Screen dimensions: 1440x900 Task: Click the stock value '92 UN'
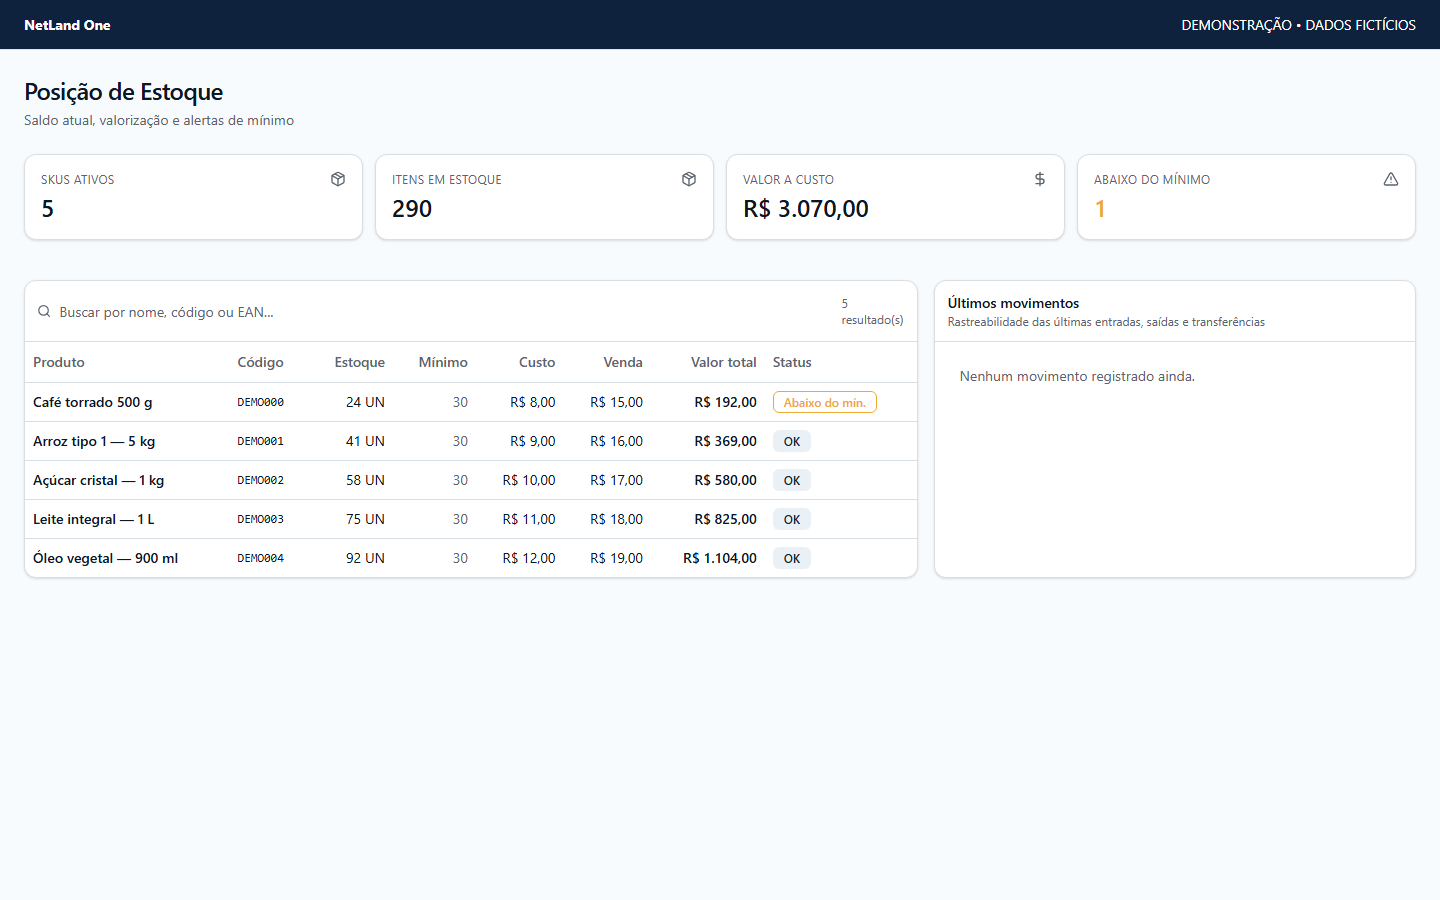[365, 558]
